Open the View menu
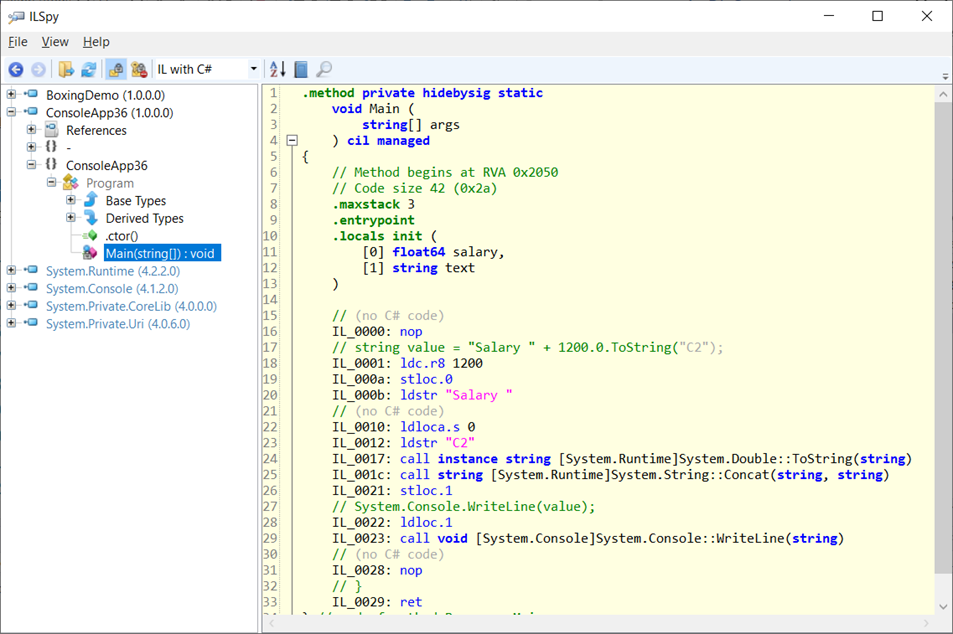Image resolution: width=953 pixels, height=634 pixels. (x=55, y=42)
